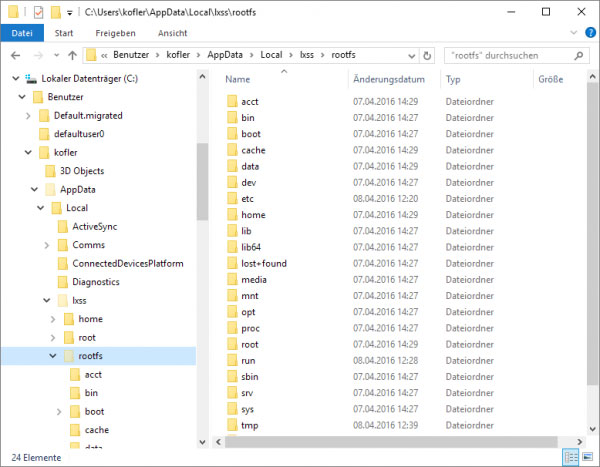
Task: Select the tmp folder icon in file list
Action: click(232, 425)
